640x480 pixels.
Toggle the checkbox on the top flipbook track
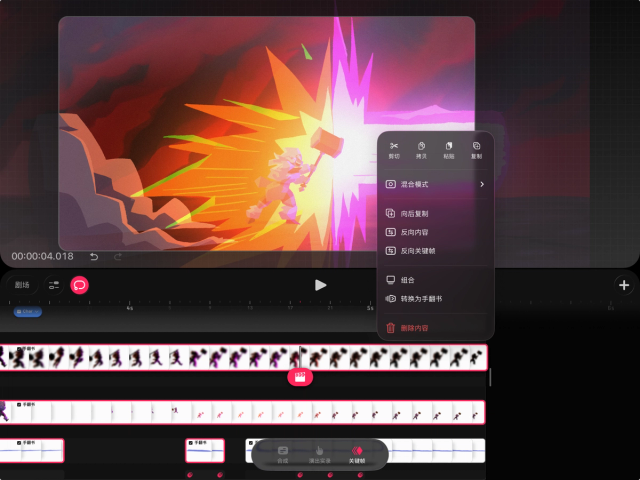tap(19, 349)
